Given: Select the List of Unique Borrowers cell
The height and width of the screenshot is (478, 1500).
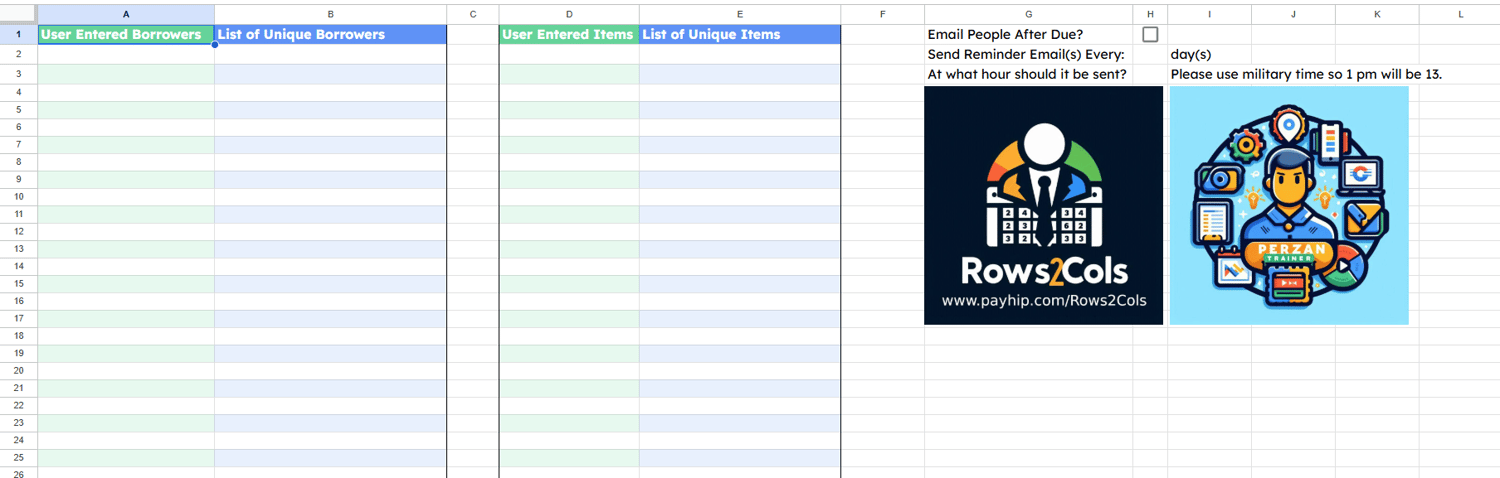Looking at the screenshot, I should pos(331,34).
